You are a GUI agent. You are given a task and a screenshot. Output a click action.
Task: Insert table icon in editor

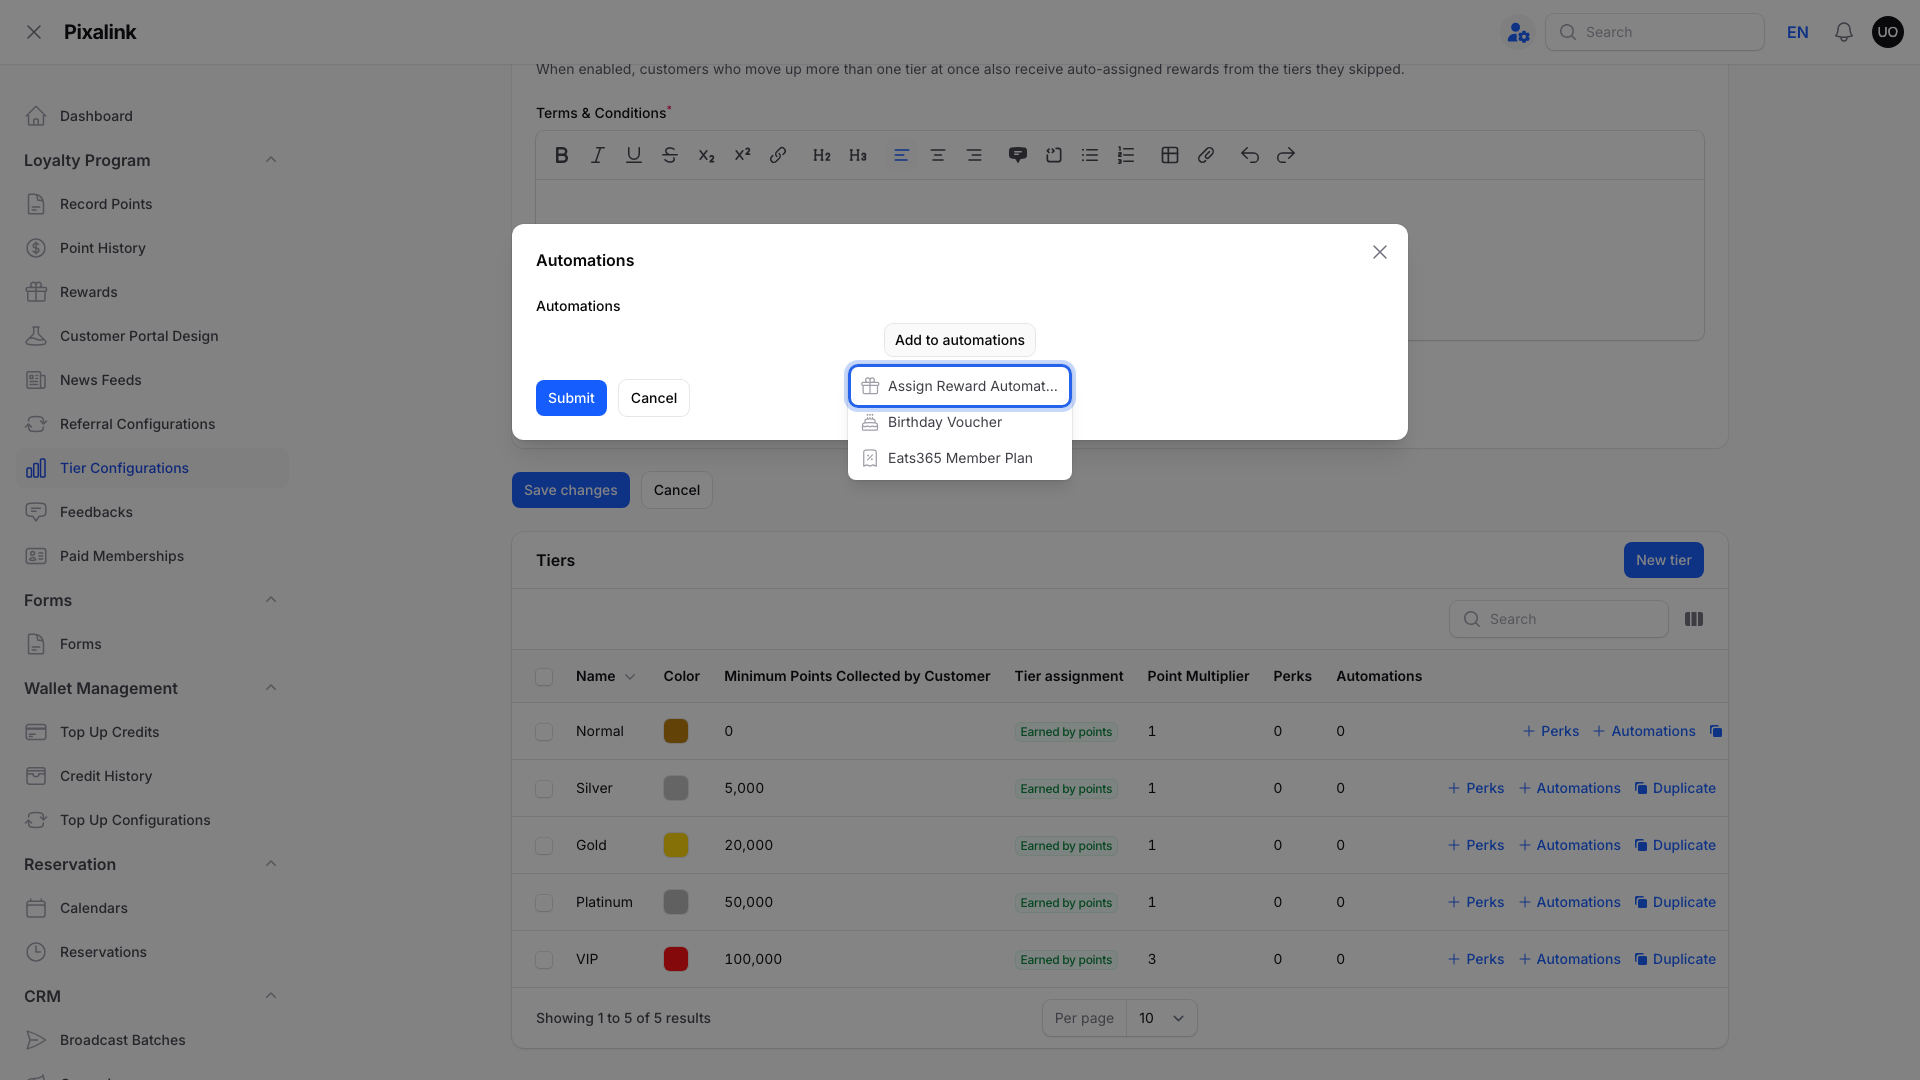pos(1169,155)
